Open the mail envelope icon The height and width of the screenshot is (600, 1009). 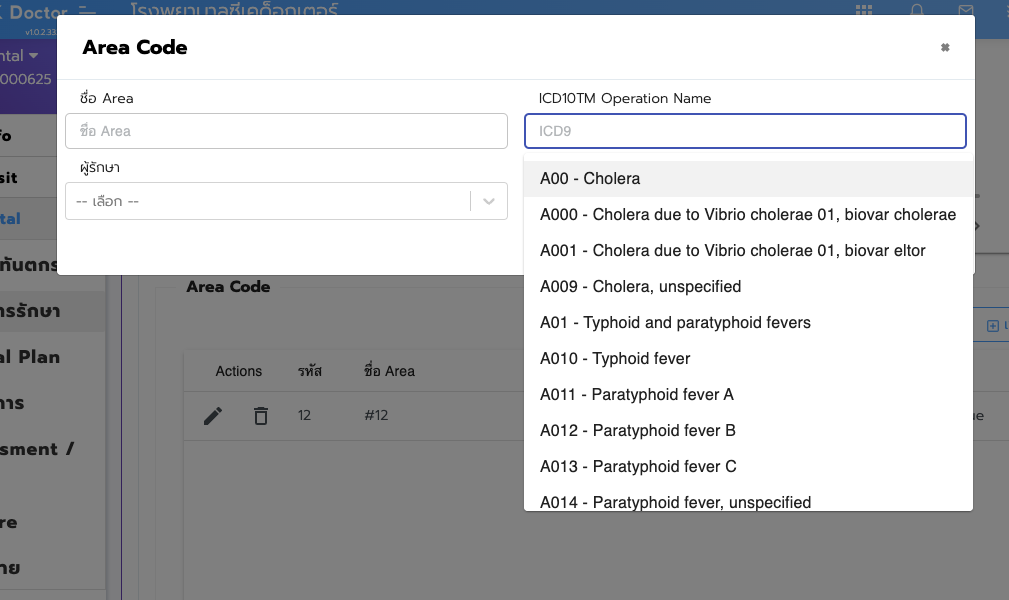point(965,11)
